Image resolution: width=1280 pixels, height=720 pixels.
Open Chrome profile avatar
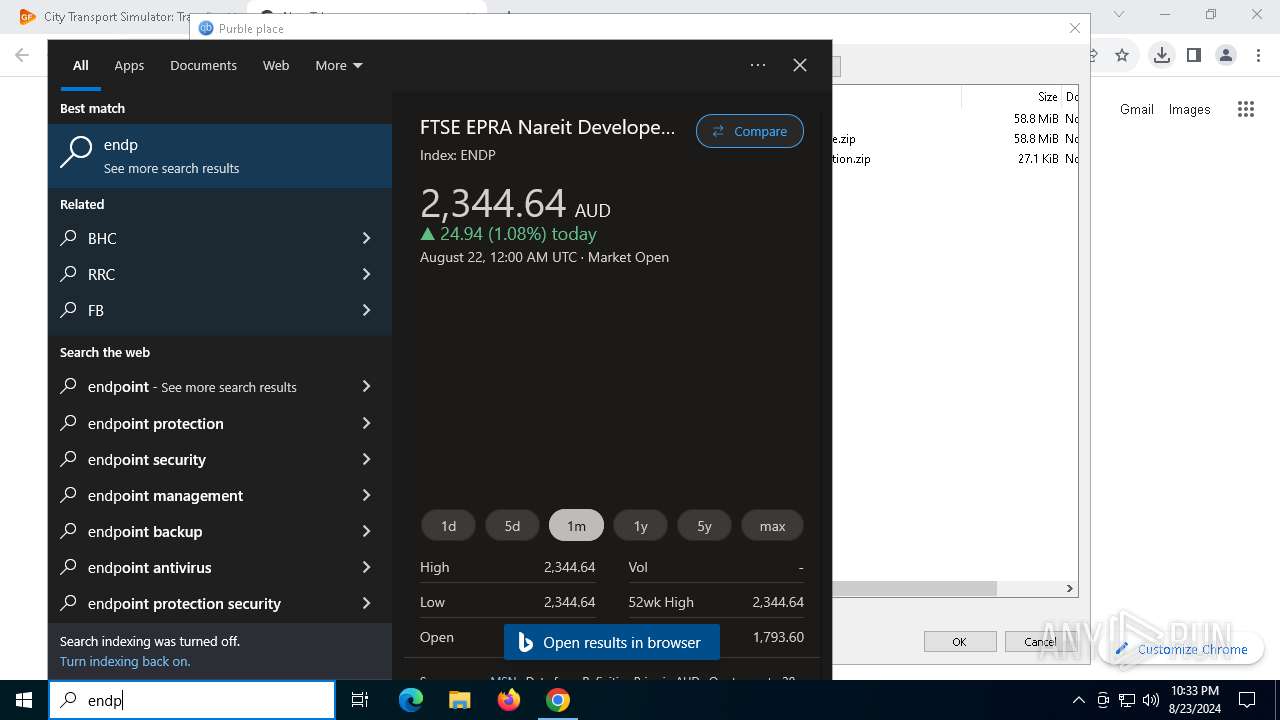pyautogui.click(x=1226, y=55)
